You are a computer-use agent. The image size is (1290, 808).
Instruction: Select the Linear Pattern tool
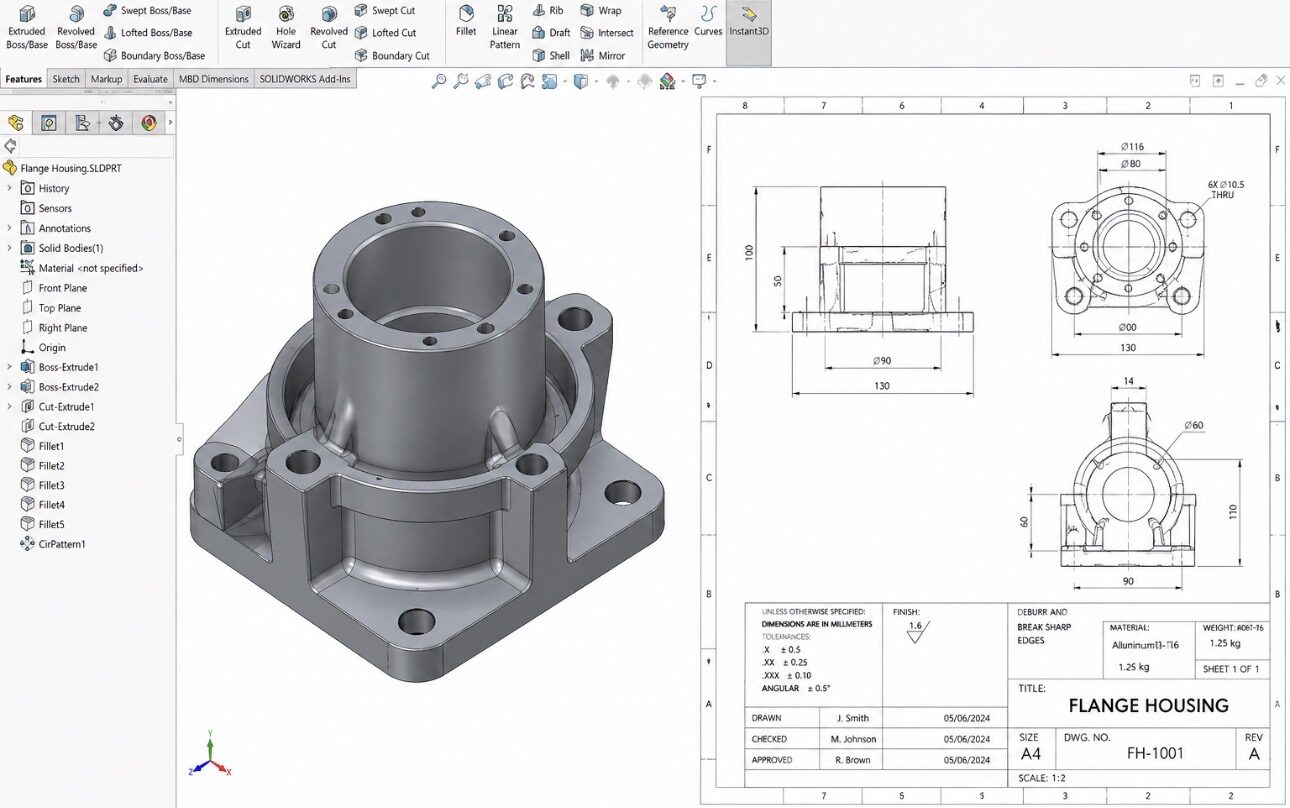point(505,27)
